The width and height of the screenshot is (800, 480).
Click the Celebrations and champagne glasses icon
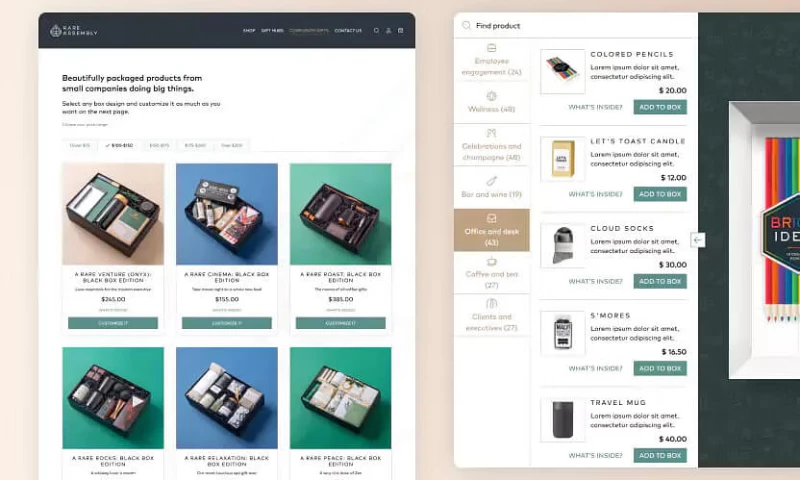point(491,133)
